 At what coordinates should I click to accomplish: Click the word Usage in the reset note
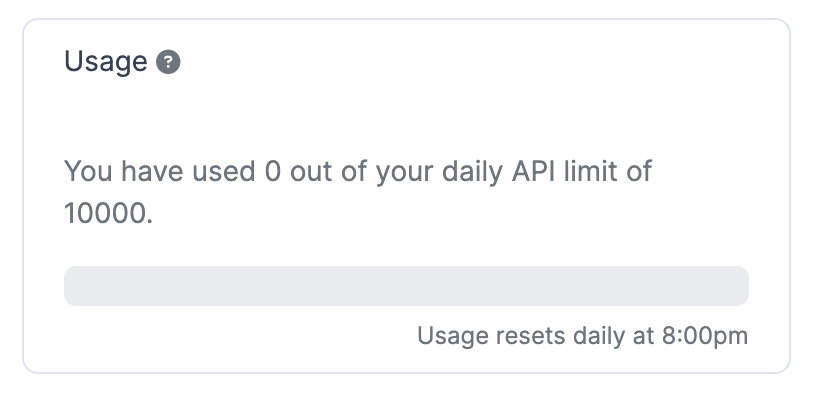tap(453, 337)
